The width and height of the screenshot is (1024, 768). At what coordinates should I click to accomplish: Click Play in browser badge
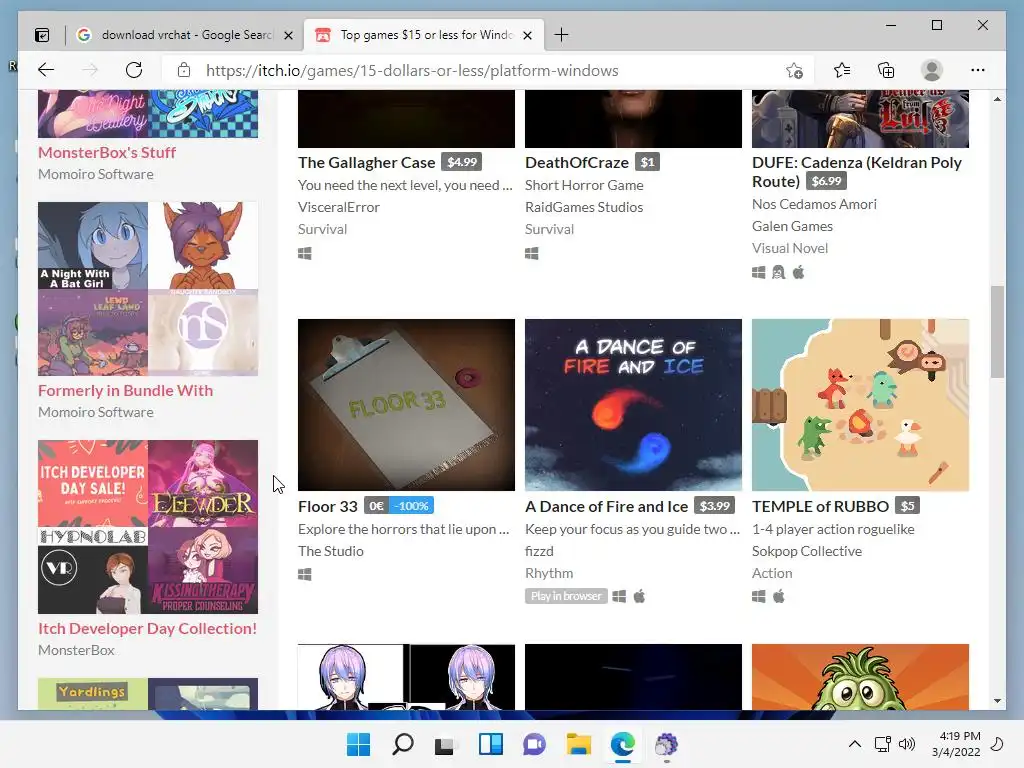click(x=566, y=596)
